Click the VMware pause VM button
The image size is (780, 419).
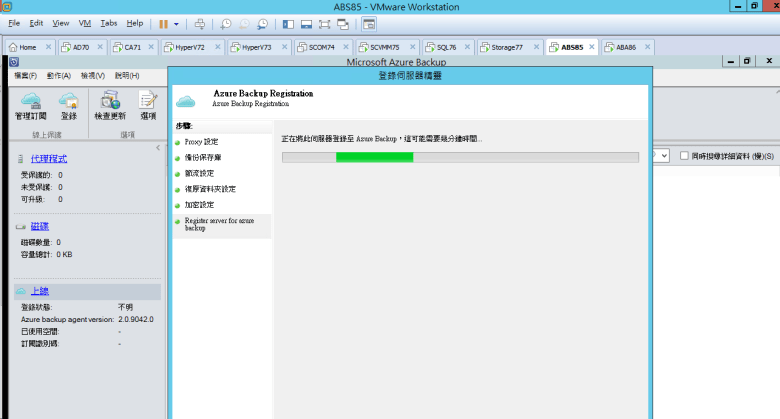162,23
